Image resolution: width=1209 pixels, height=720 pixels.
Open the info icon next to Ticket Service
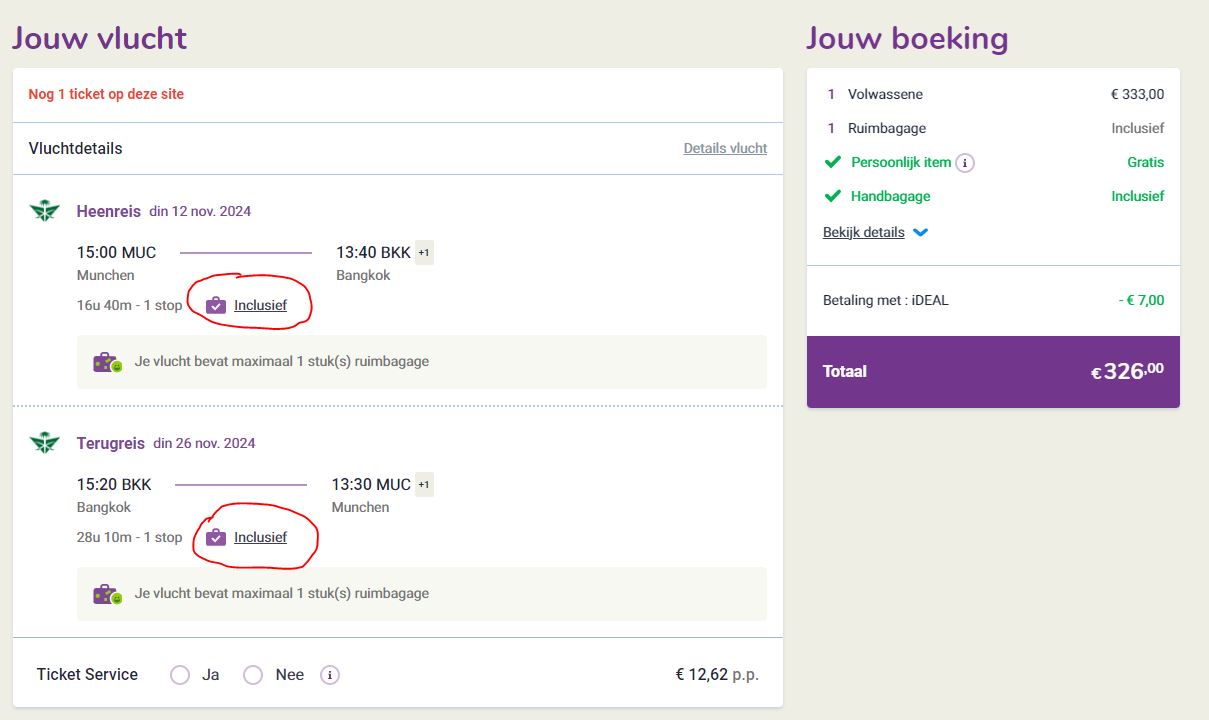pyautogui.click(x=330, y=675)
